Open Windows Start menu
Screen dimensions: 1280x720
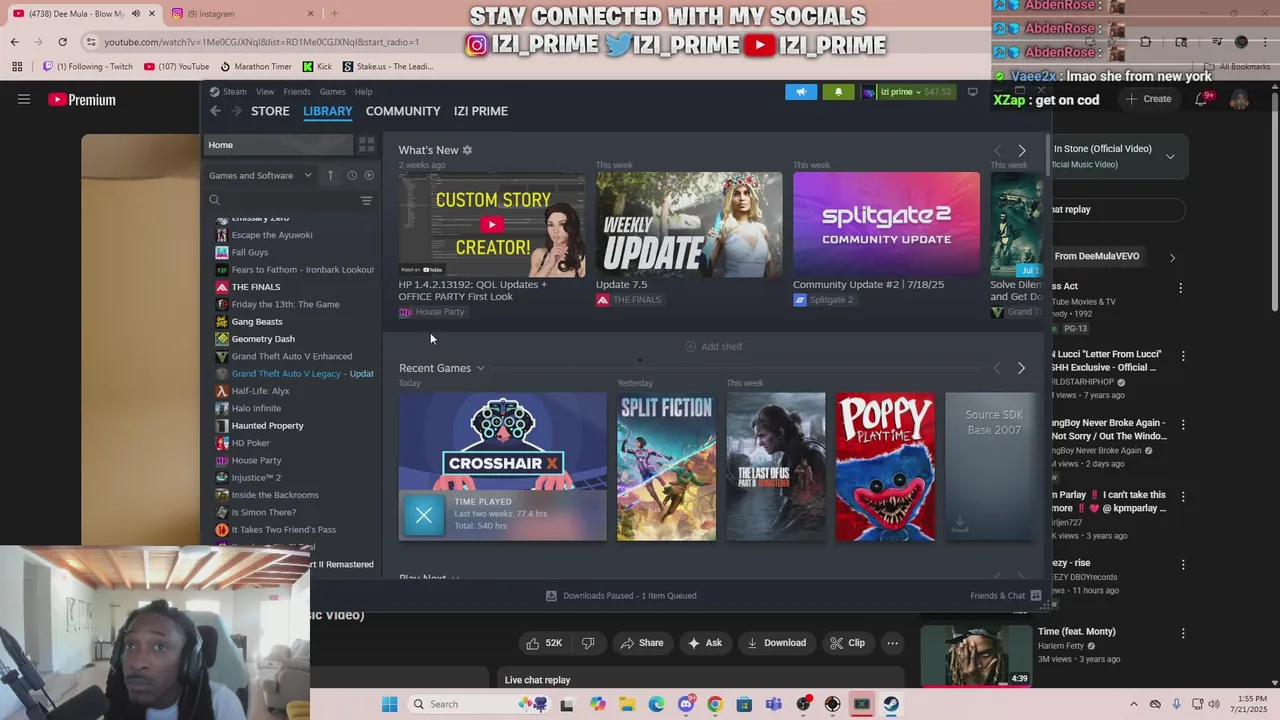pos(389,704)
